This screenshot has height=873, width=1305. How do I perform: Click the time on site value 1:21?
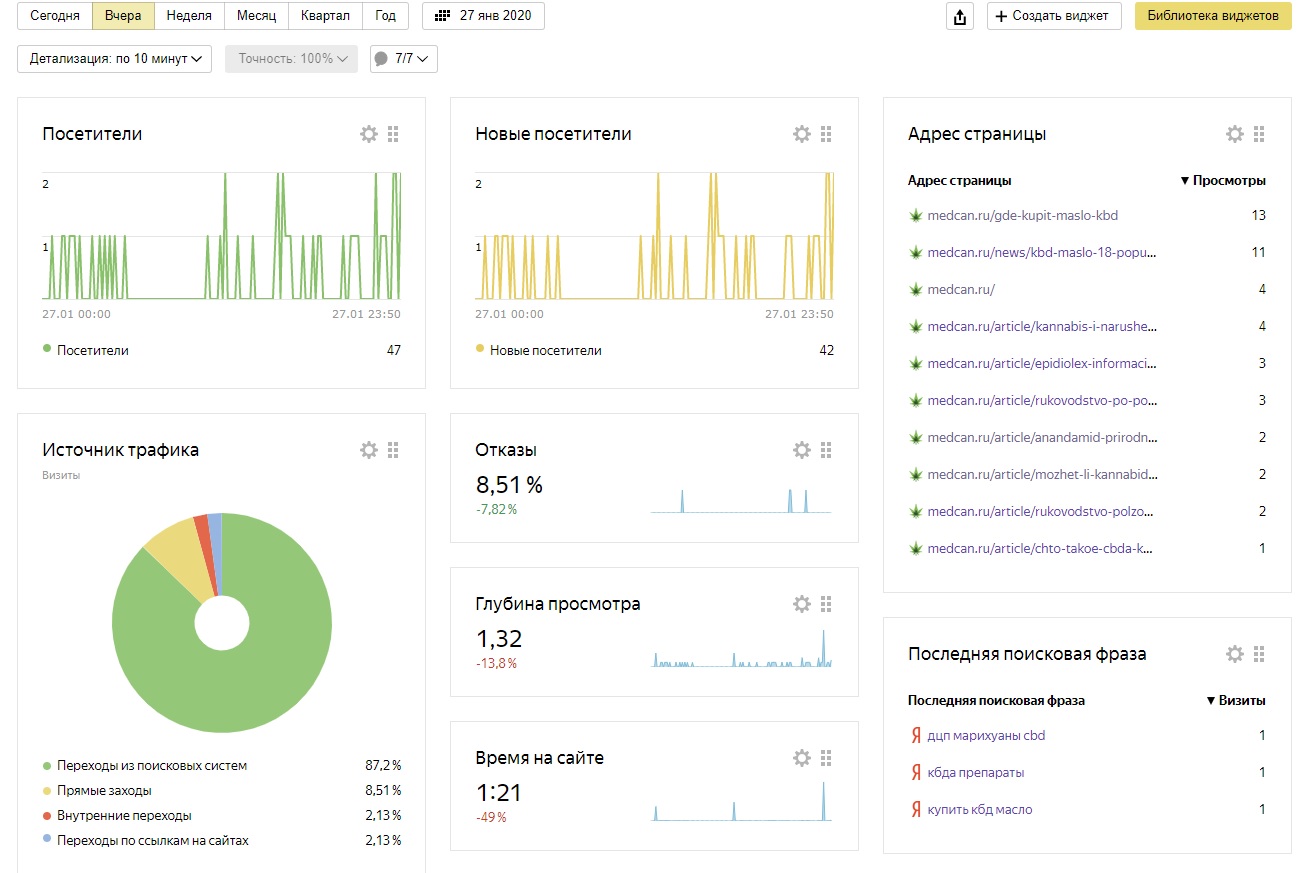(x=499, y=793)
